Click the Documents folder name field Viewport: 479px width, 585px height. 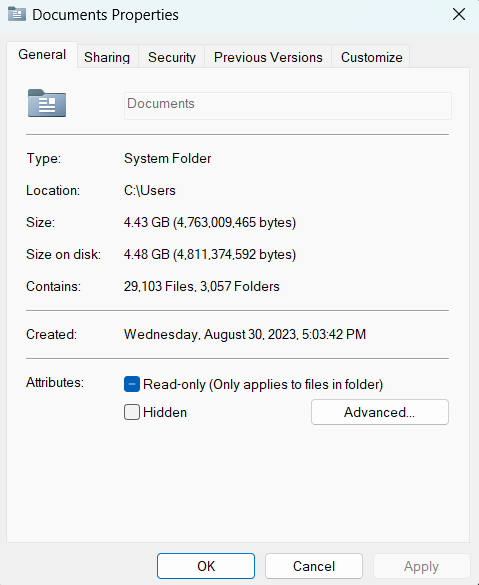pos(288,106)
